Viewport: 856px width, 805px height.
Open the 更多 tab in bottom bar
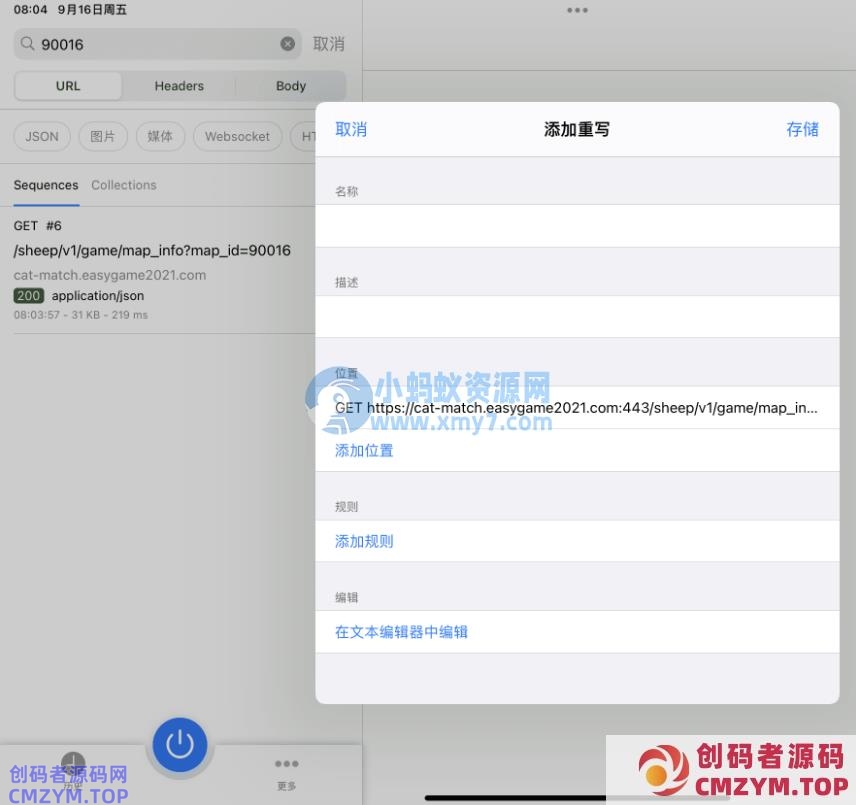(x=286, y=772)
